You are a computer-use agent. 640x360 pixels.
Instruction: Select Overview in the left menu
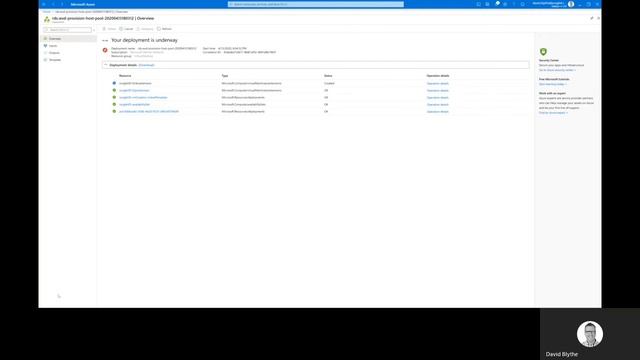pyautogui.click(x=69, y=39)
